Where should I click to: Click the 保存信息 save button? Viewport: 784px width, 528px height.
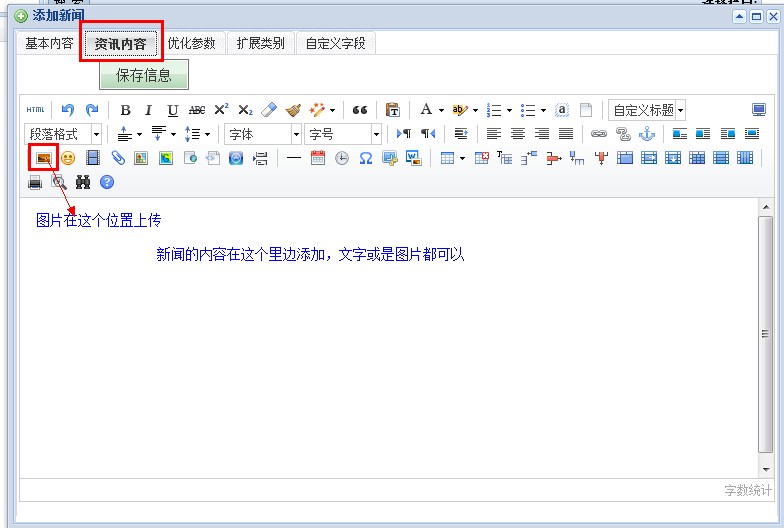pos(144,75)
